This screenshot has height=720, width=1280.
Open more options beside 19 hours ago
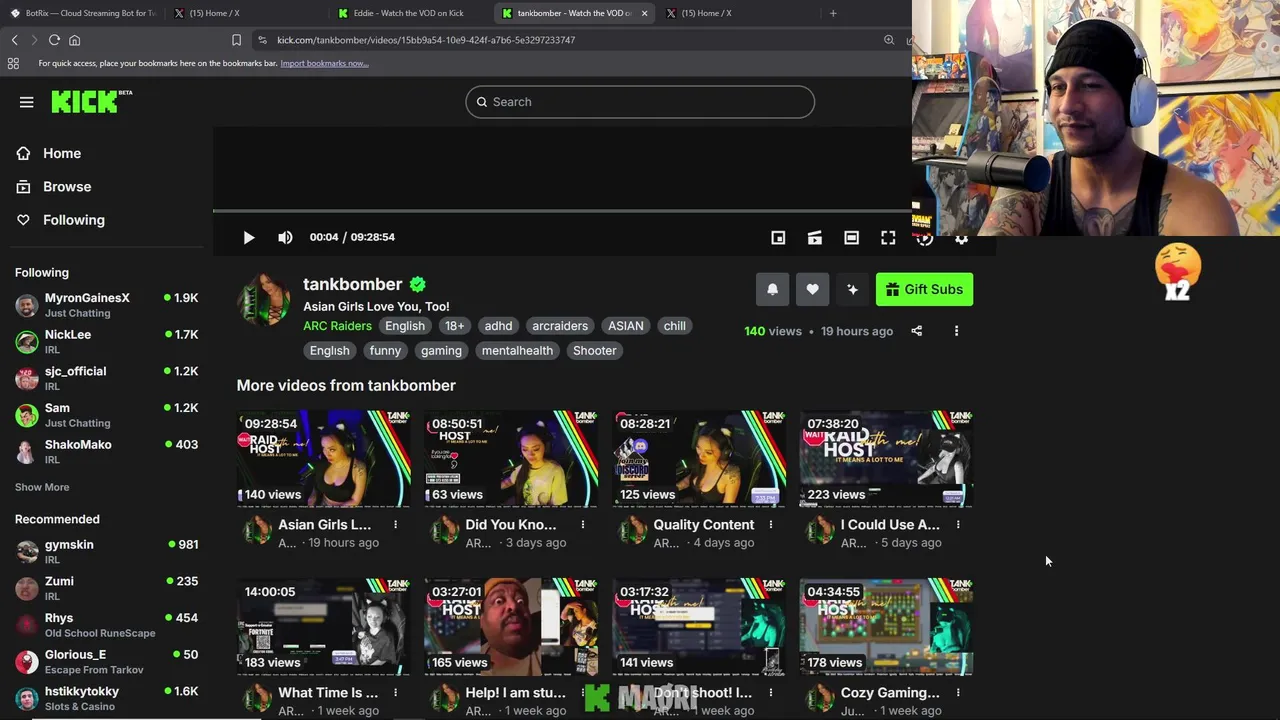coord(956,331)
